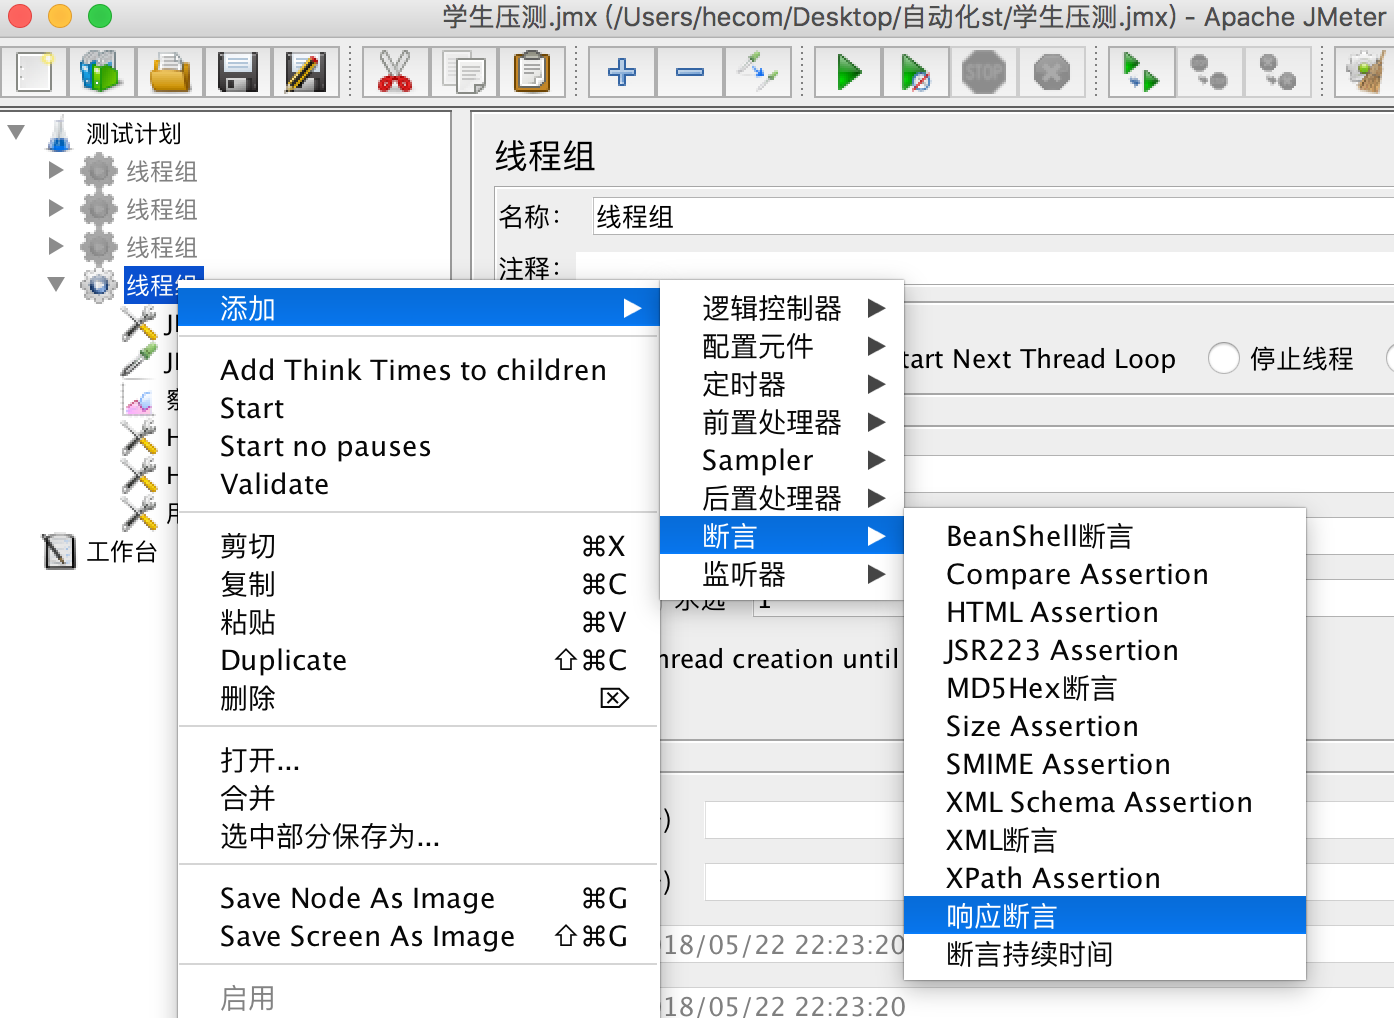The width and height of the screenshot is (1394, 1018).
Task: Open the 配置元件 submenu
Action: [x=782, y=346]
